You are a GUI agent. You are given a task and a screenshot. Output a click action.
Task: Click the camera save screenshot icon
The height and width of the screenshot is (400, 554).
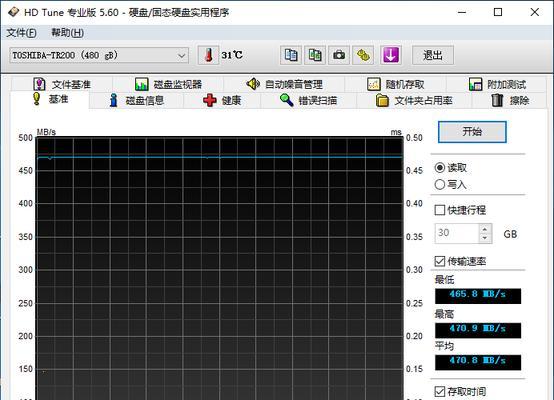pos(339,55)
